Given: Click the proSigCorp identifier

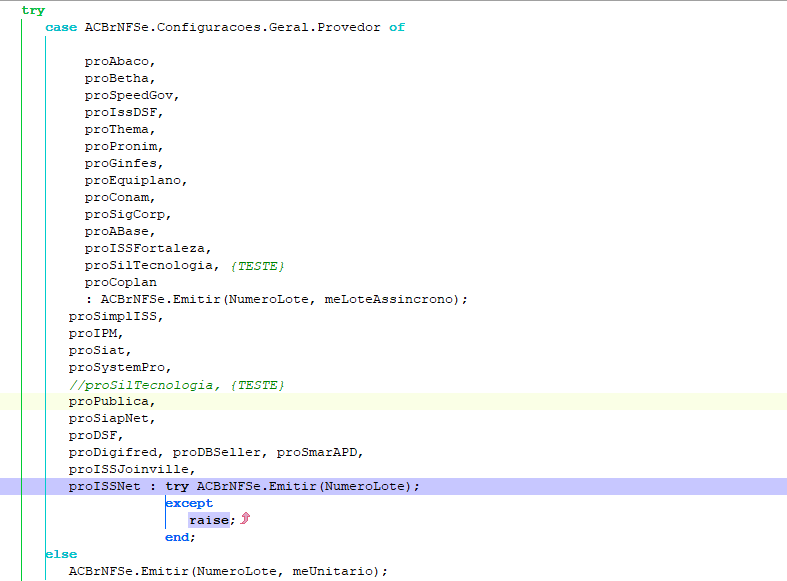Looking at the screenshot, I should (x=125, y=215).
